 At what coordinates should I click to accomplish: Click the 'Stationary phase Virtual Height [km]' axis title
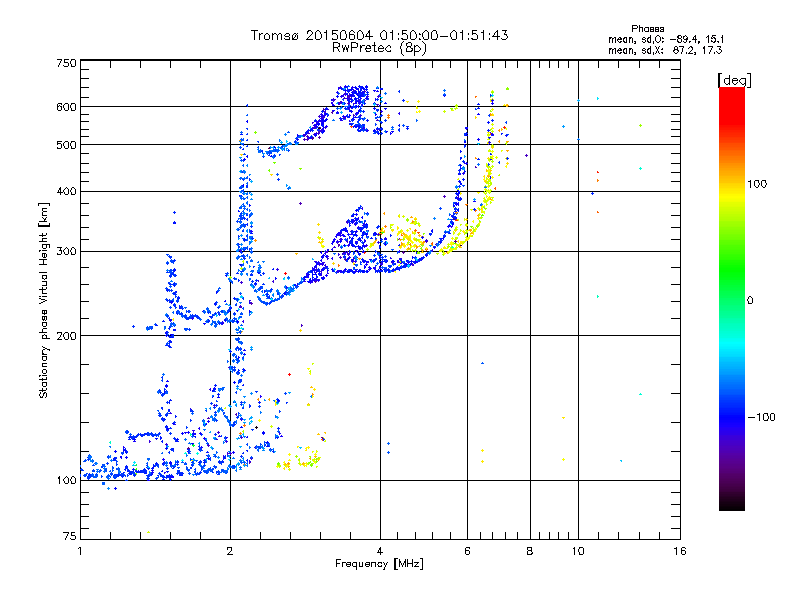coord(44,301)
